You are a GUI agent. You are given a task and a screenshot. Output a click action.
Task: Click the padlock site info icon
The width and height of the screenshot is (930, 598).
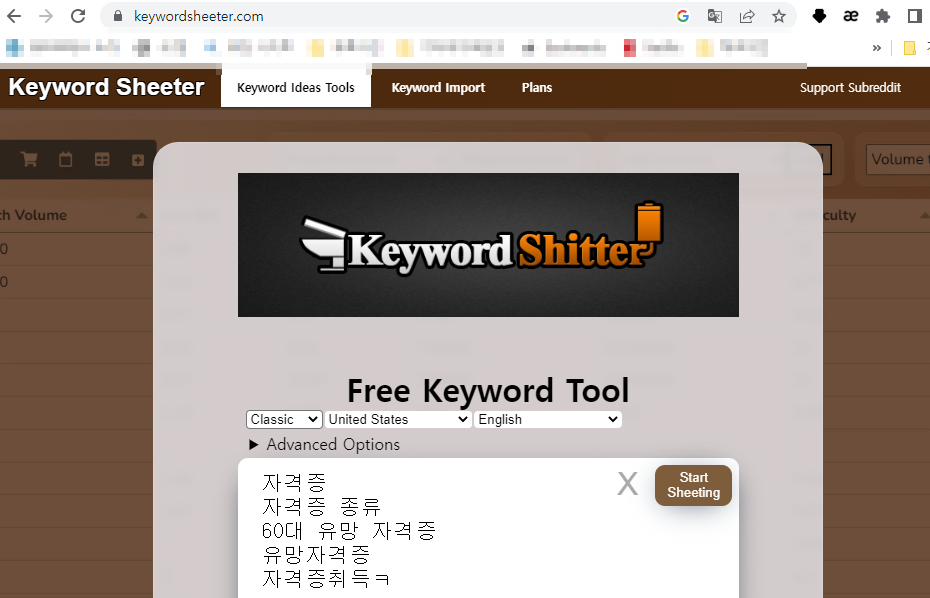coord(118,16)
